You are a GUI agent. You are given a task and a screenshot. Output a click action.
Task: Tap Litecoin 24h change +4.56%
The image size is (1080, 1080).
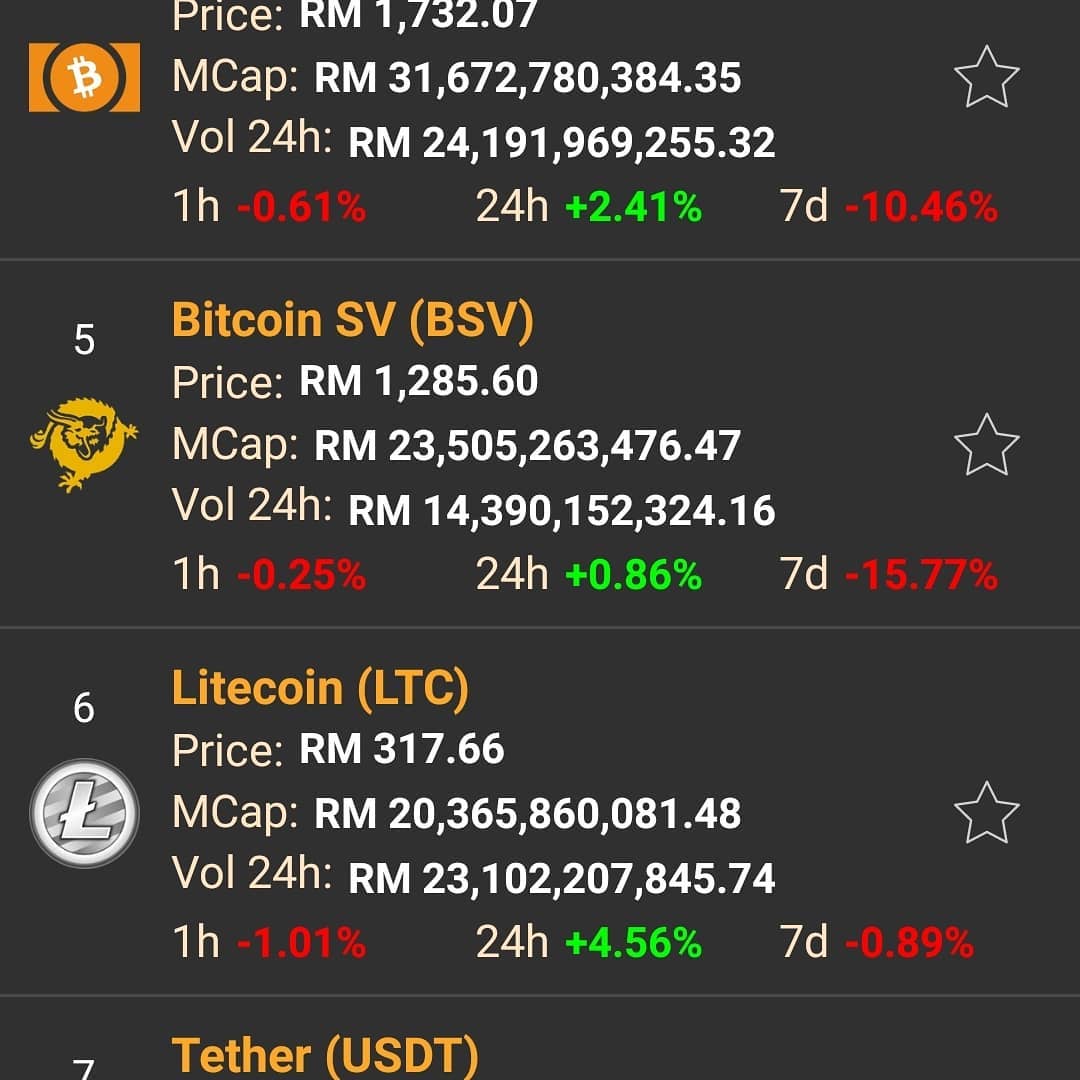click(633, 943)
